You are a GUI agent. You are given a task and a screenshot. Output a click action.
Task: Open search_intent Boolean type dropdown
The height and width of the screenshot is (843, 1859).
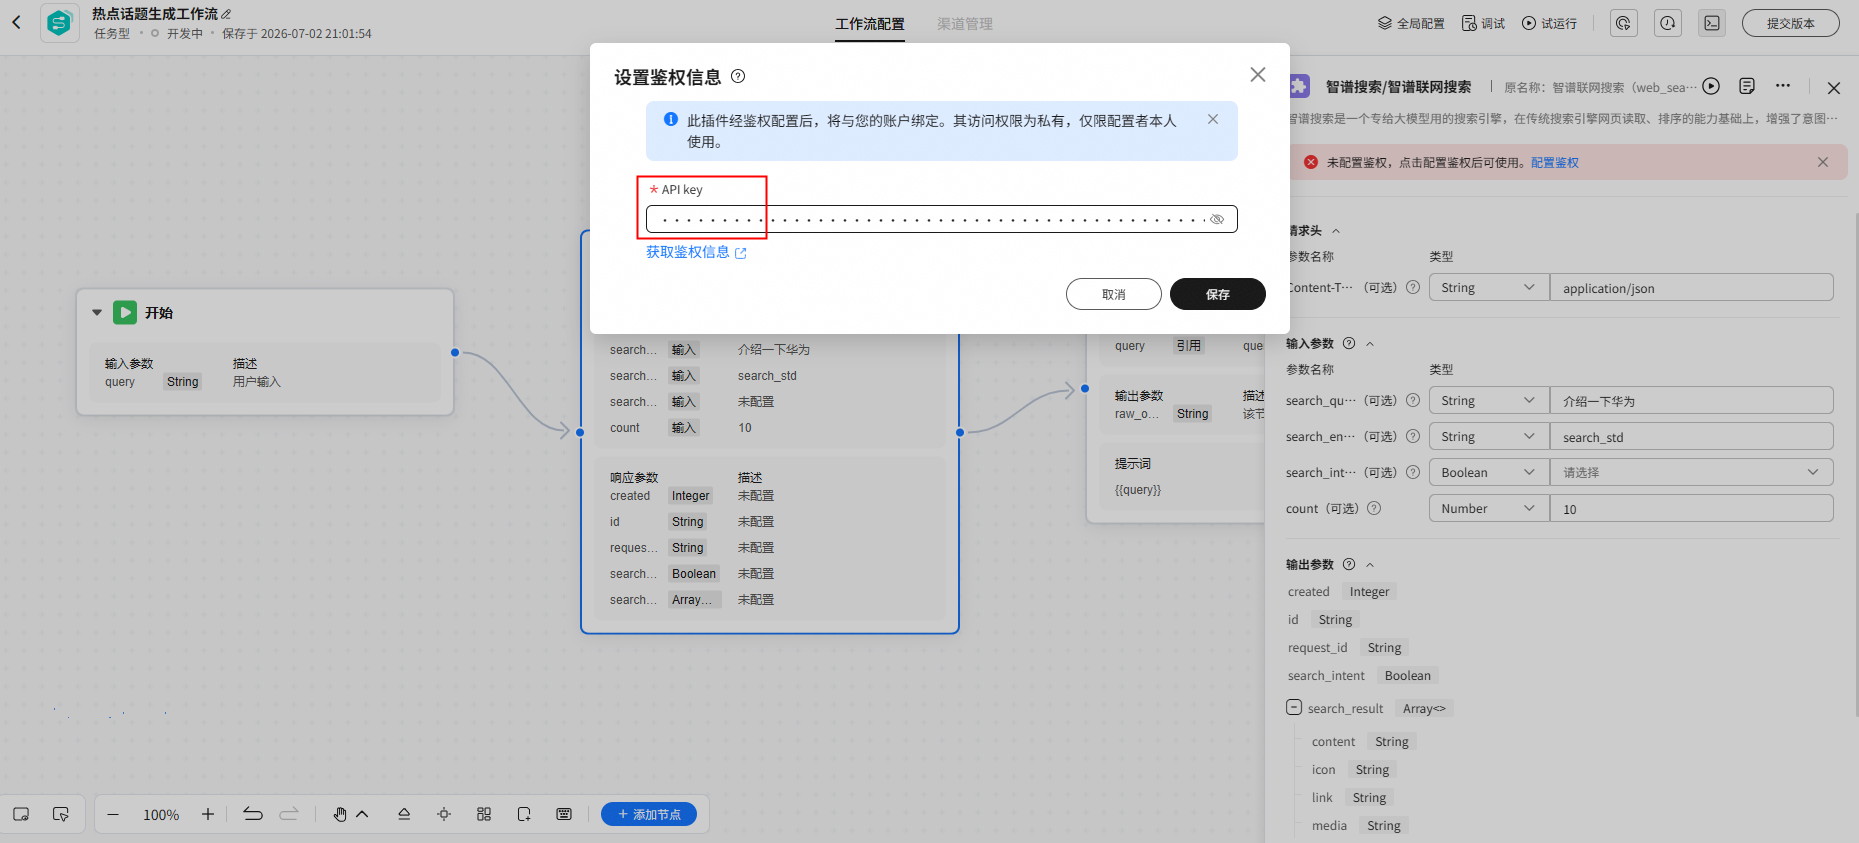point(1489,473)
